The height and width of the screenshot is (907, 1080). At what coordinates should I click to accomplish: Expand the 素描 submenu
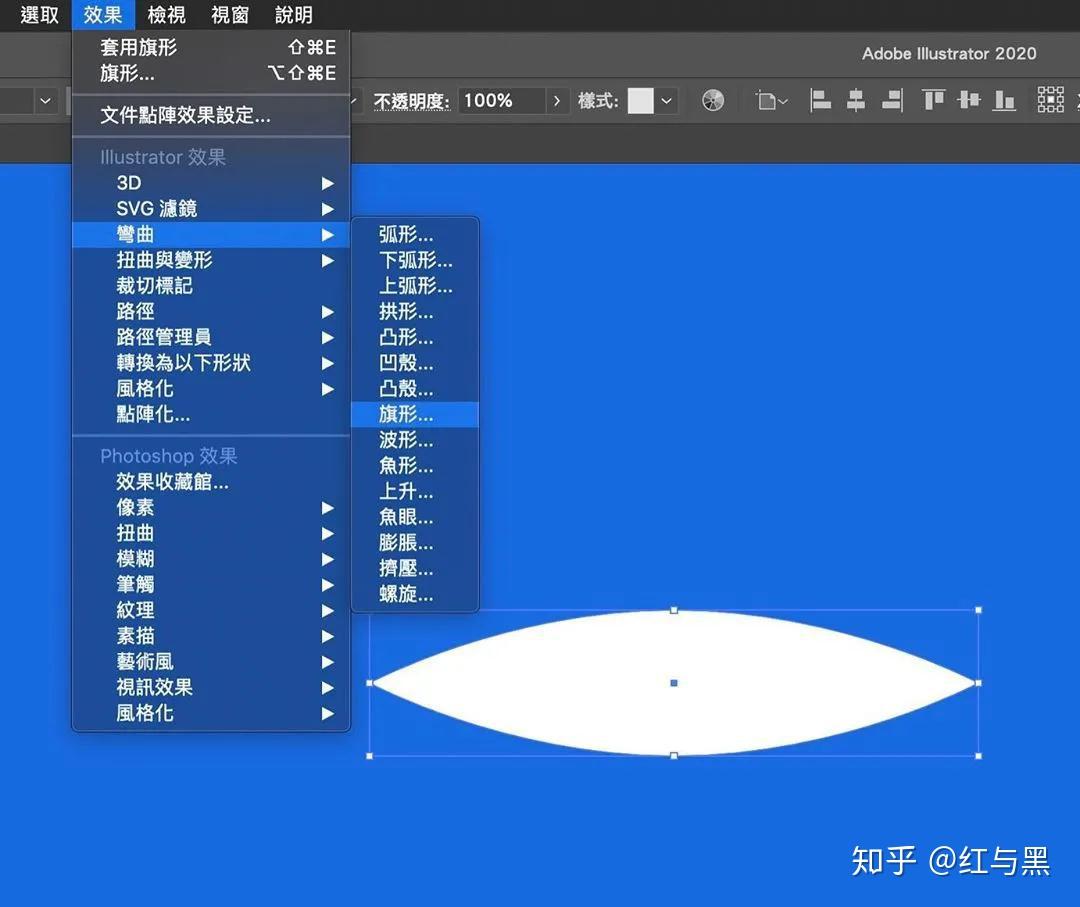[x=211, y=636]
